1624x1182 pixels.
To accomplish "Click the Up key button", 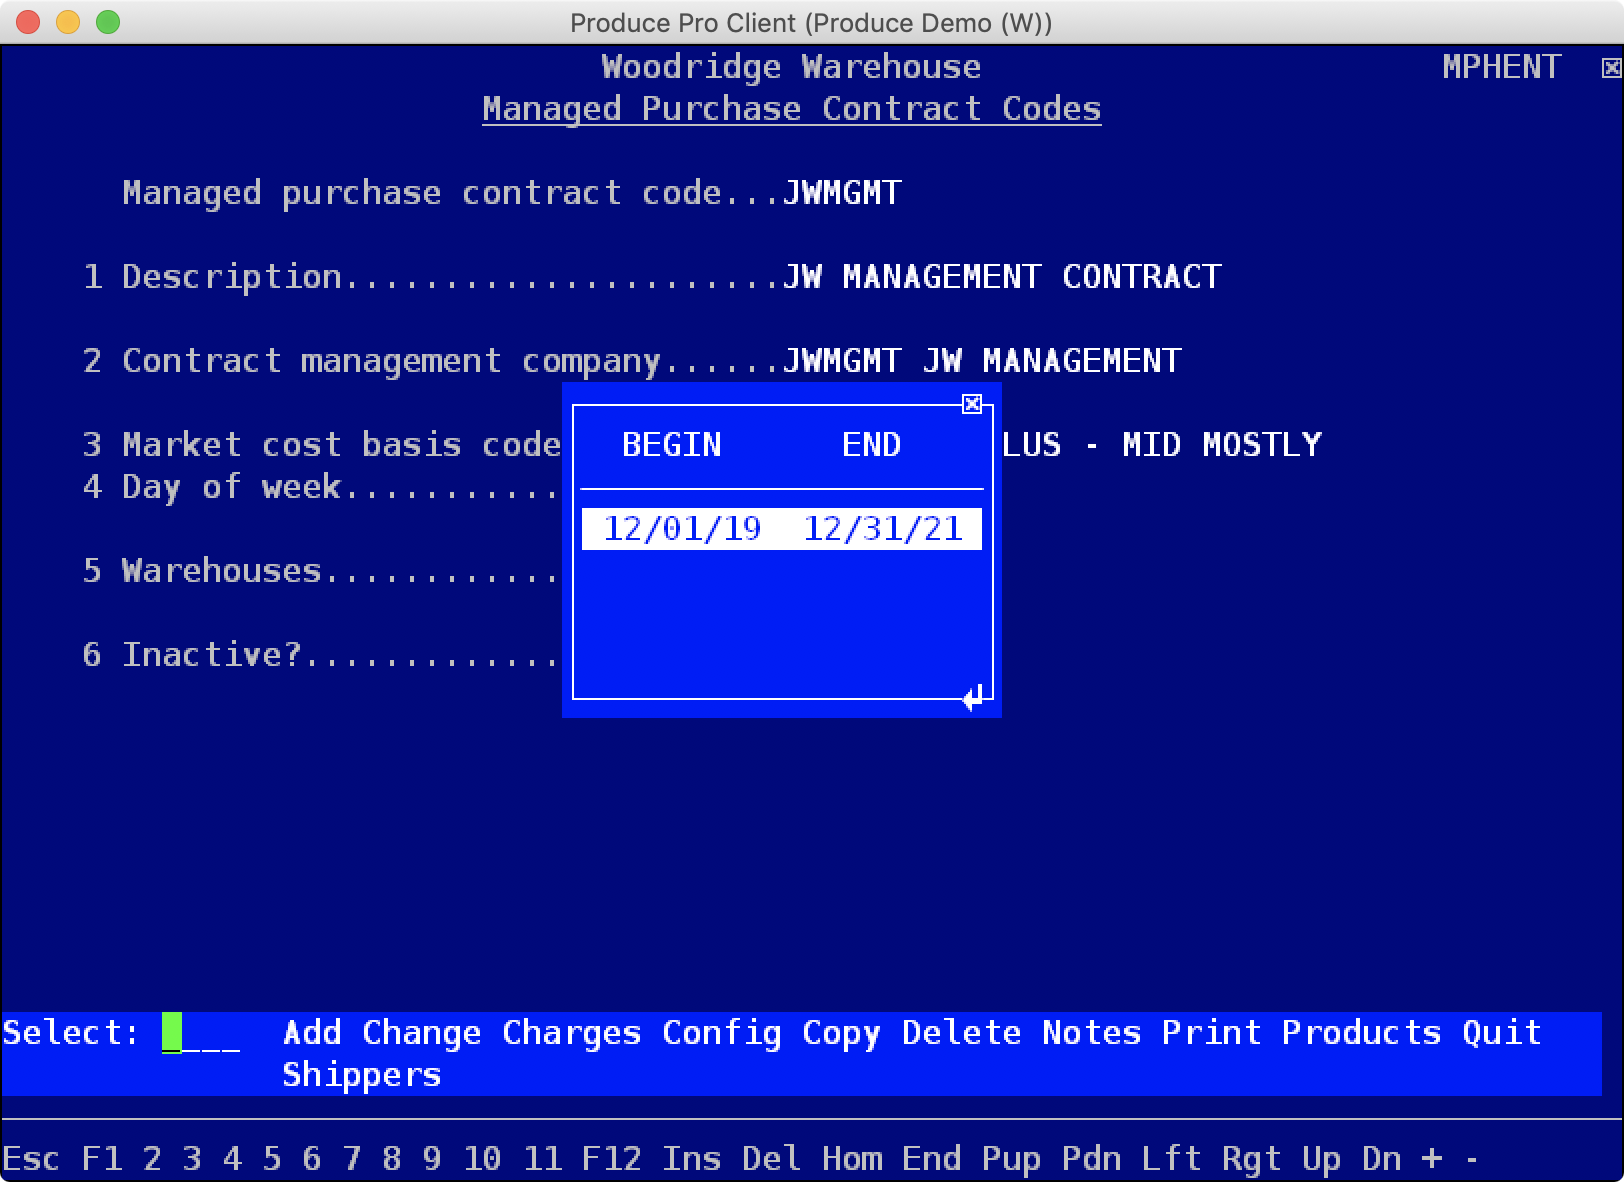I will click(1321, 1159).
